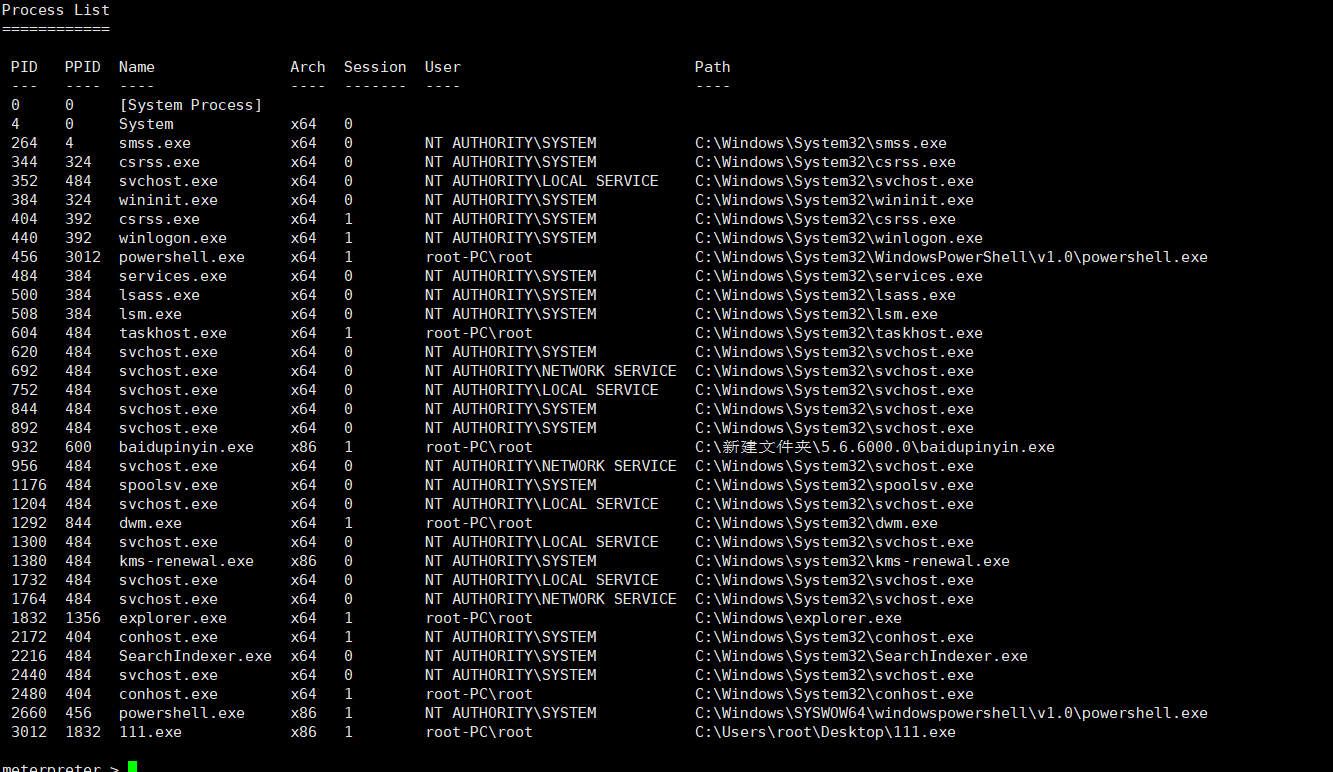1333x772 pixels.
Task: Click the dwm.exe path text
Action: click(x=816, y=523)
